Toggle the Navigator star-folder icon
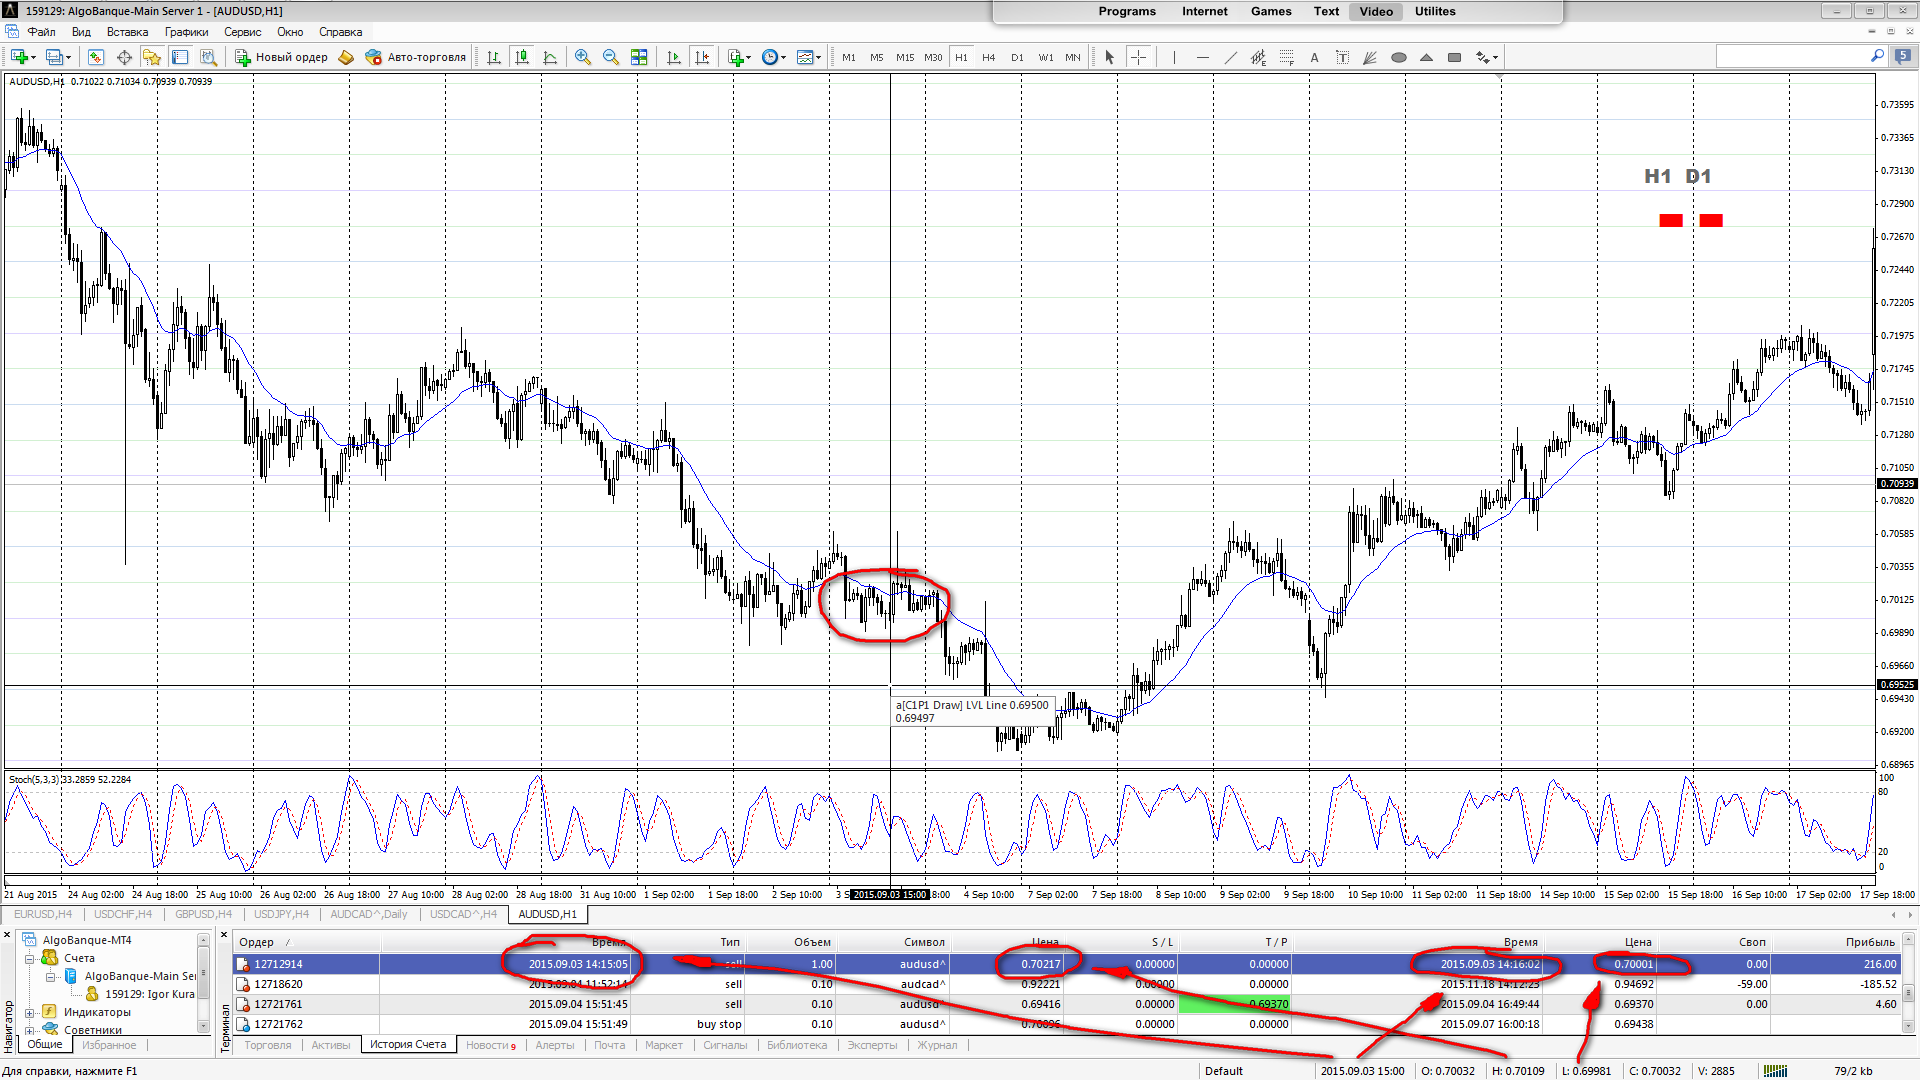This screenshot has height=1080, width=1920. coord(152,57)
